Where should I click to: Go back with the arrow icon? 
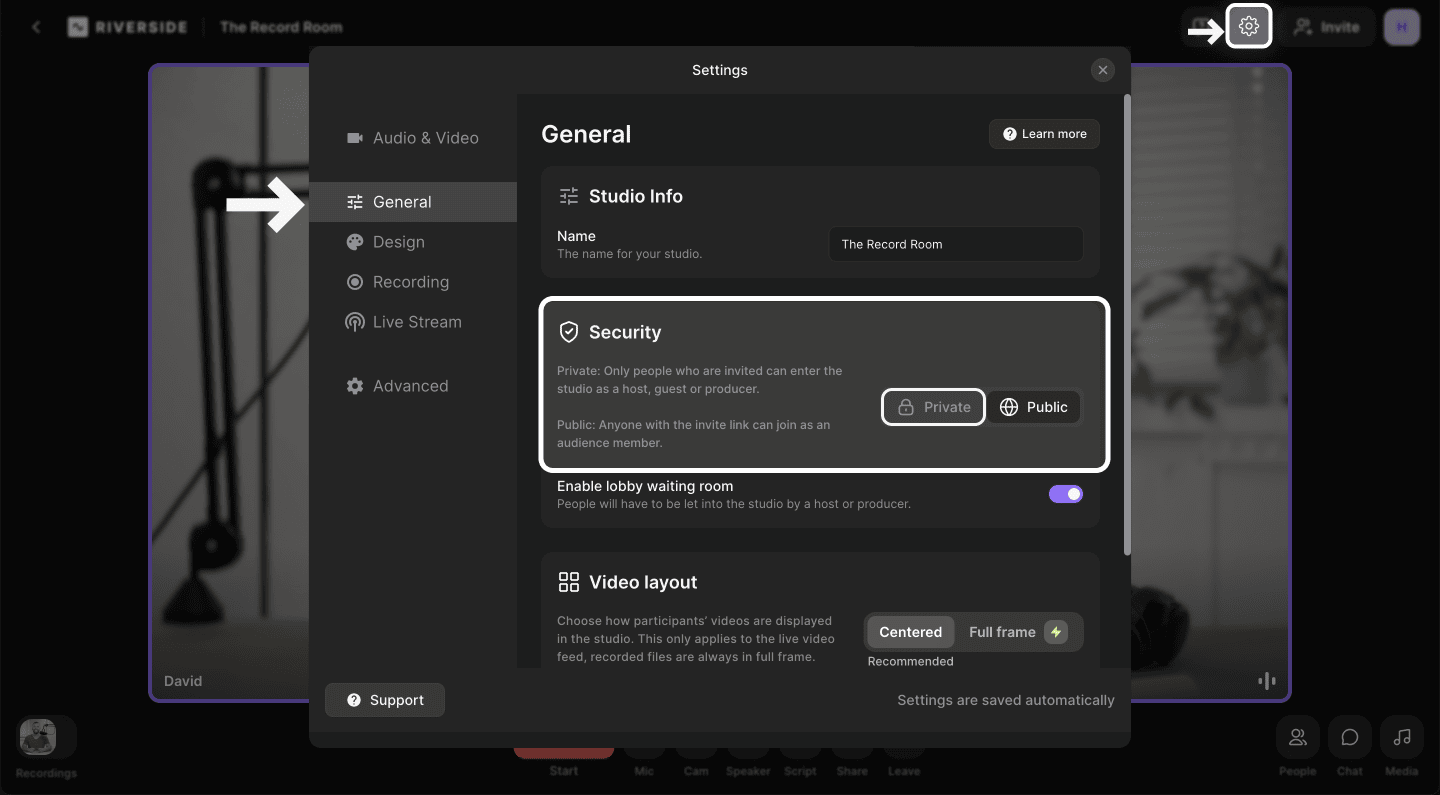click(36, 27)
